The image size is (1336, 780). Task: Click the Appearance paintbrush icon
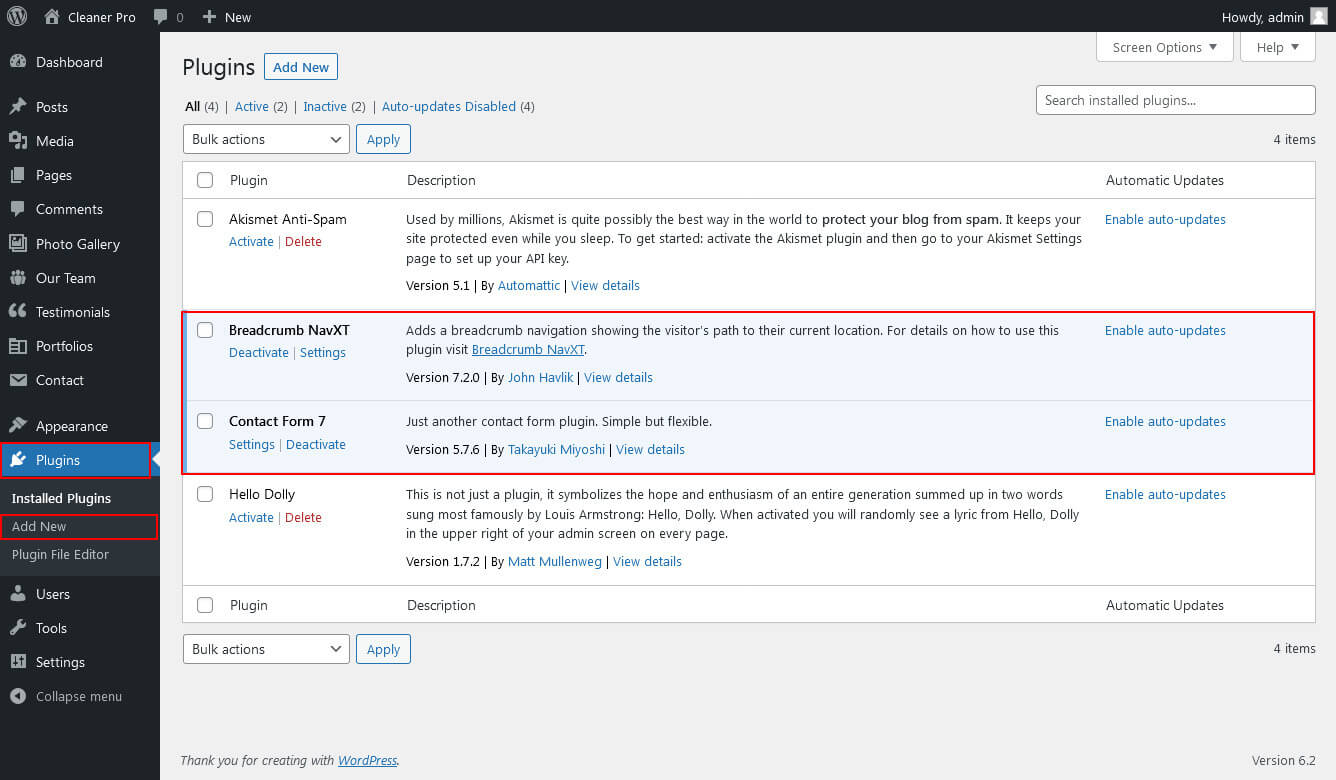tap(18, 426)
